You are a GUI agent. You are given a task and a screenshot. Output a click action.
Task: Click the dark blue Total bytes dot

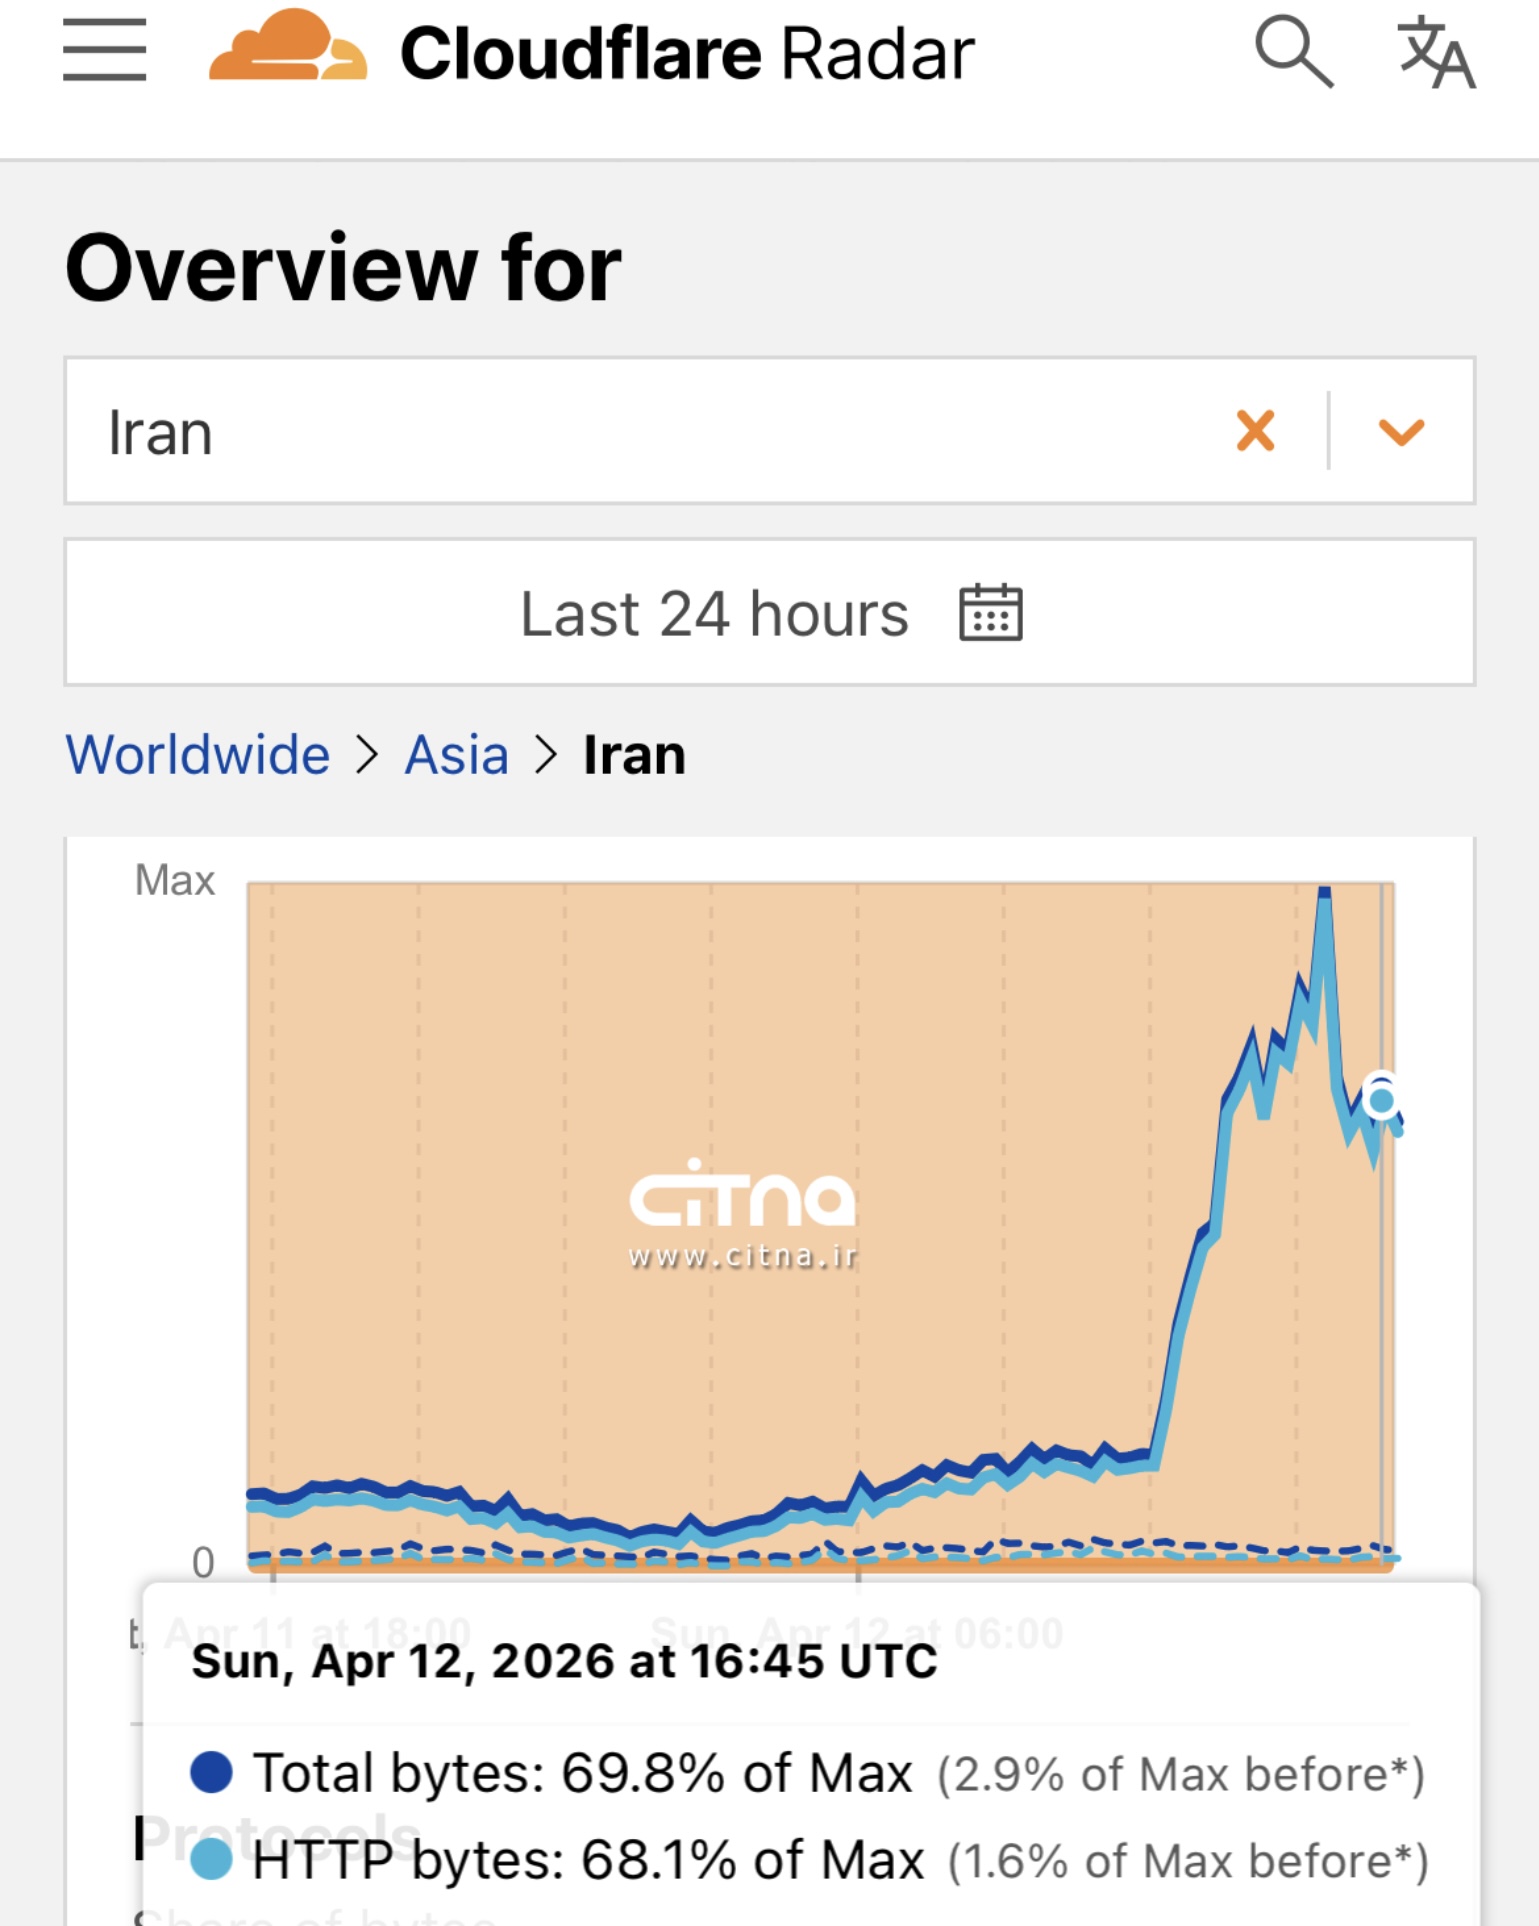[211, 1772]
